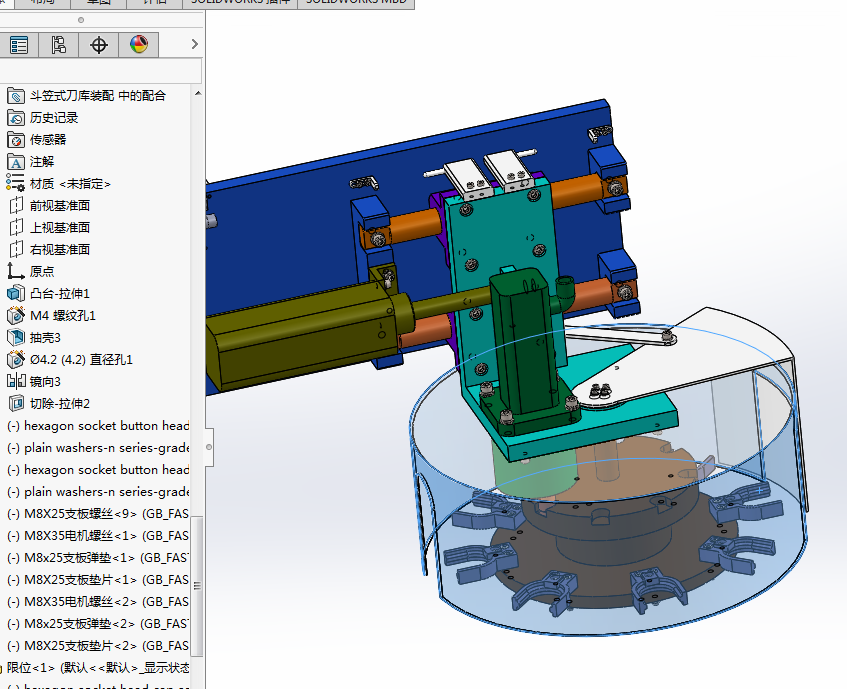This screenshot has width=847, height=689.
Task: Open the PropertyManager tab icon
Action: click(x=19, y=44)
